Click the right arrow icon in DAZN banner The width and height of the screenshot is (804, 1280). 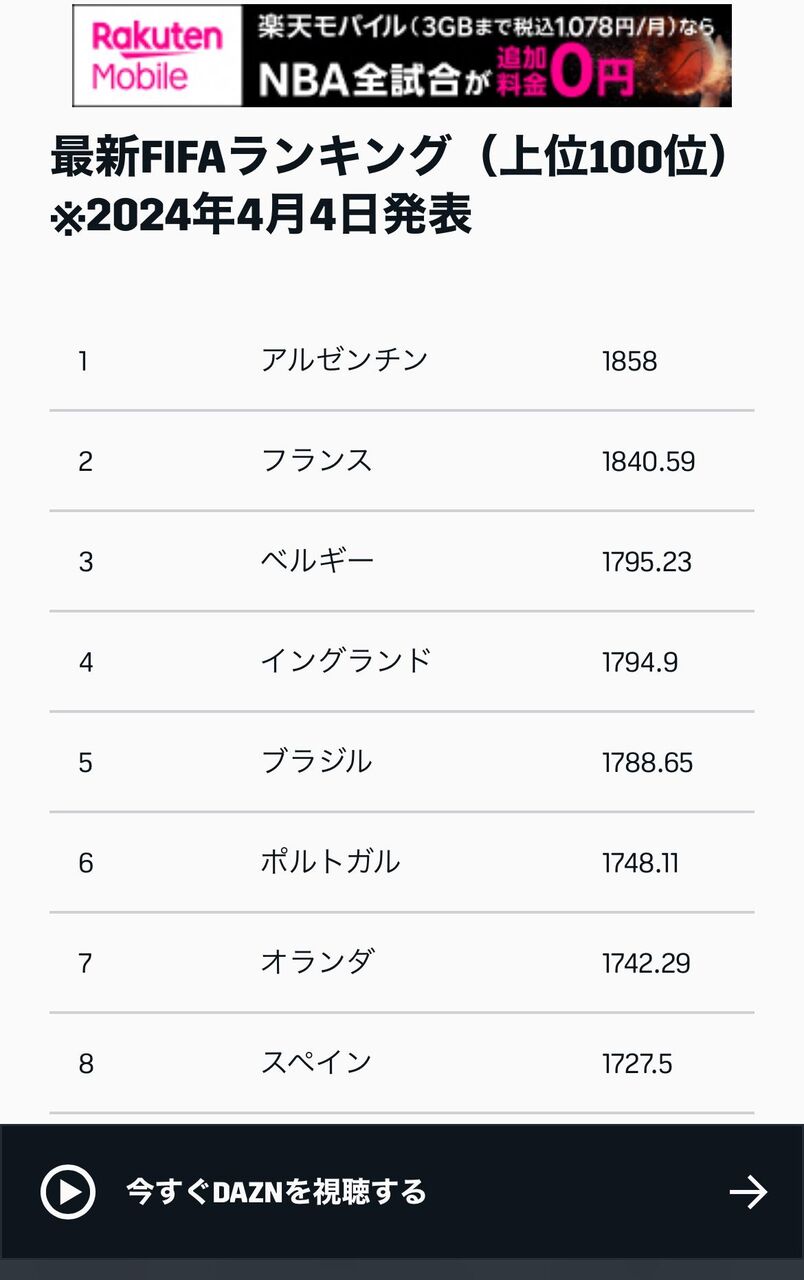(747, 1191)
